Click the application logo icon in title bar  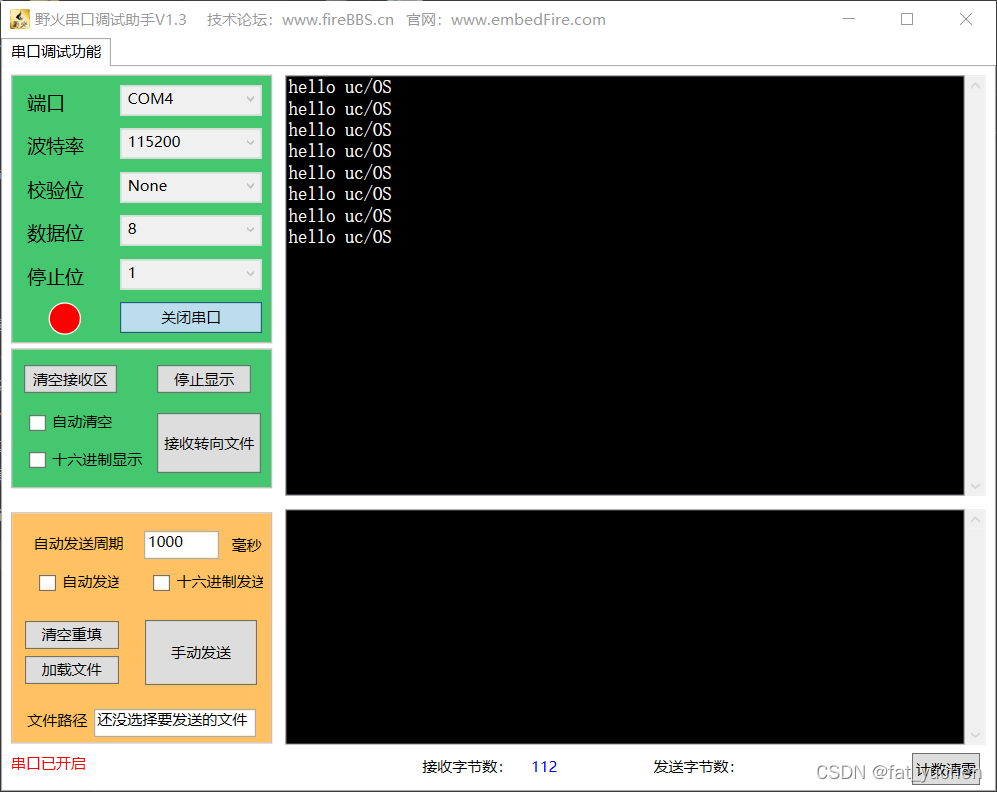[x=19, y=20]
